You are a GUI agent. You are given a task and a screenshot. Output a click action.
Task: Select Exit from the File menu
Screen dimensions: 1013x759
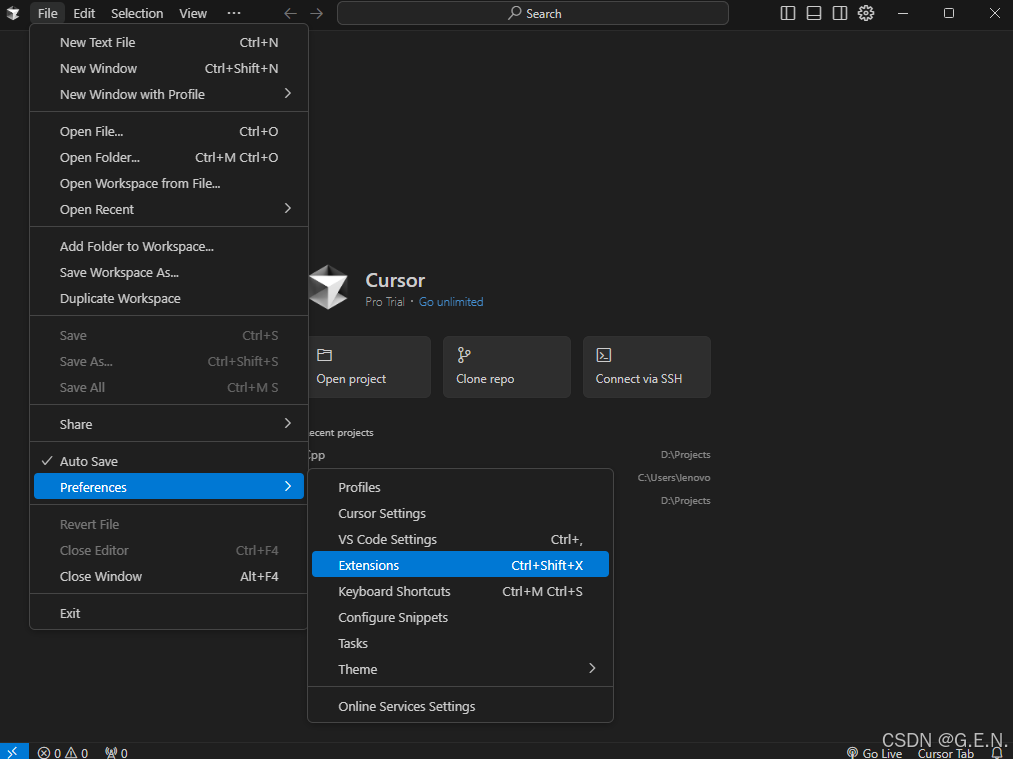(169, 614)
